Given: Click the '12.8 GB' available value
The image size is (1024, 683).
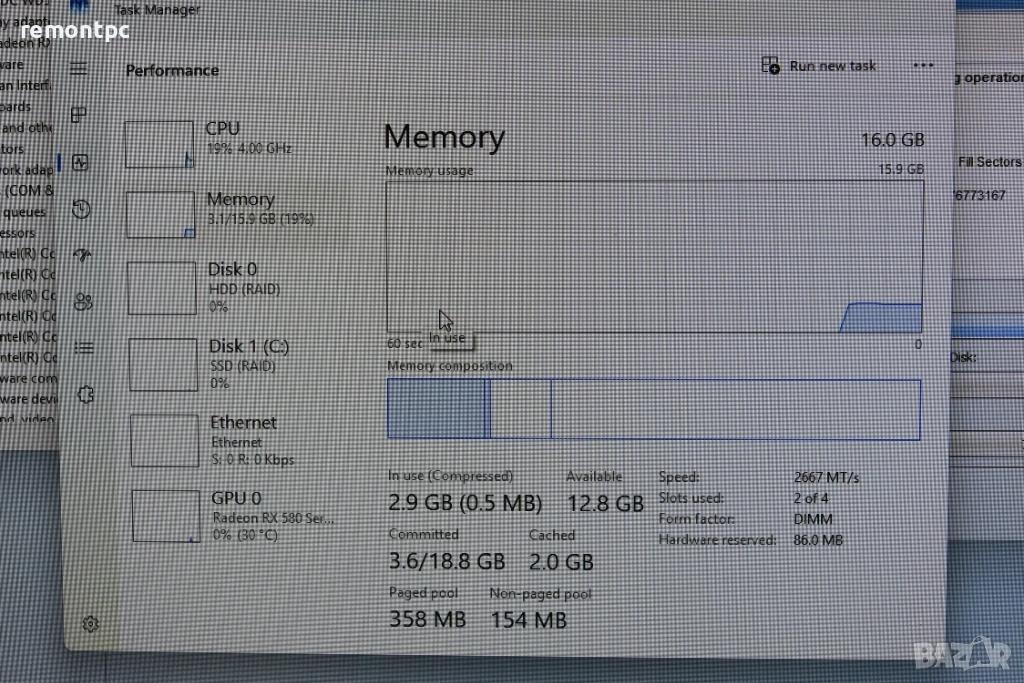Looking at the screenshot, I should (x=605, y=504).
